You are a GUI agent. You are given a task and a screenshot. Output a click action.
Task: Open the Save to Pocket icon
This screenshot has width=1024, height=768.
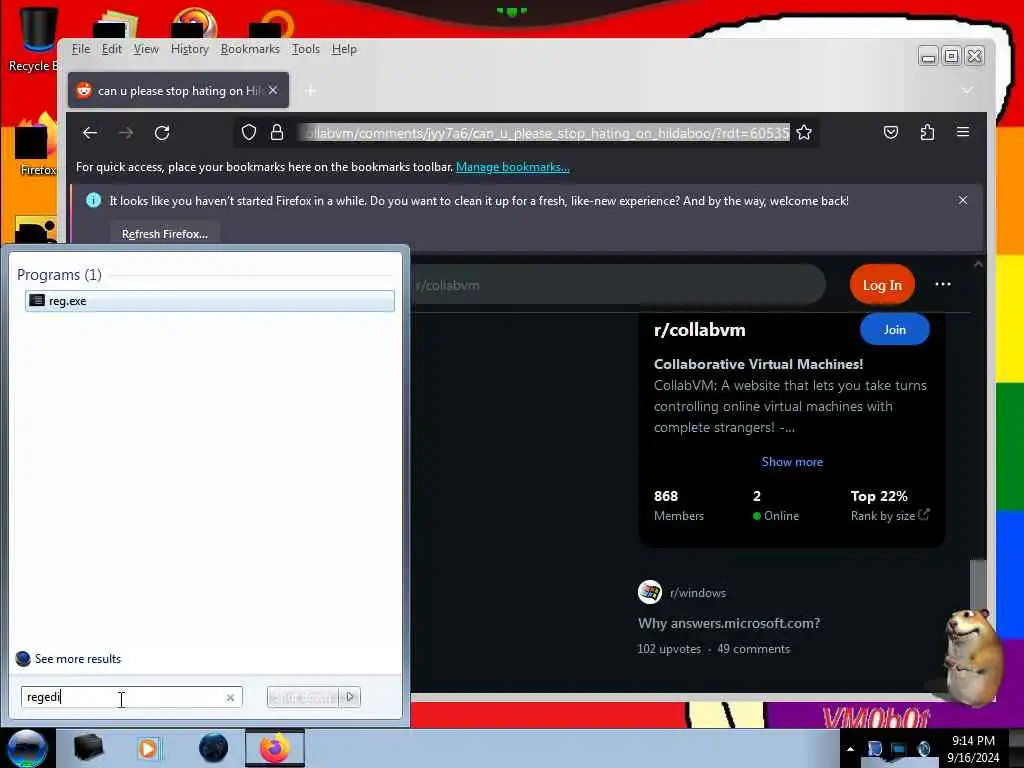[891, 133]
